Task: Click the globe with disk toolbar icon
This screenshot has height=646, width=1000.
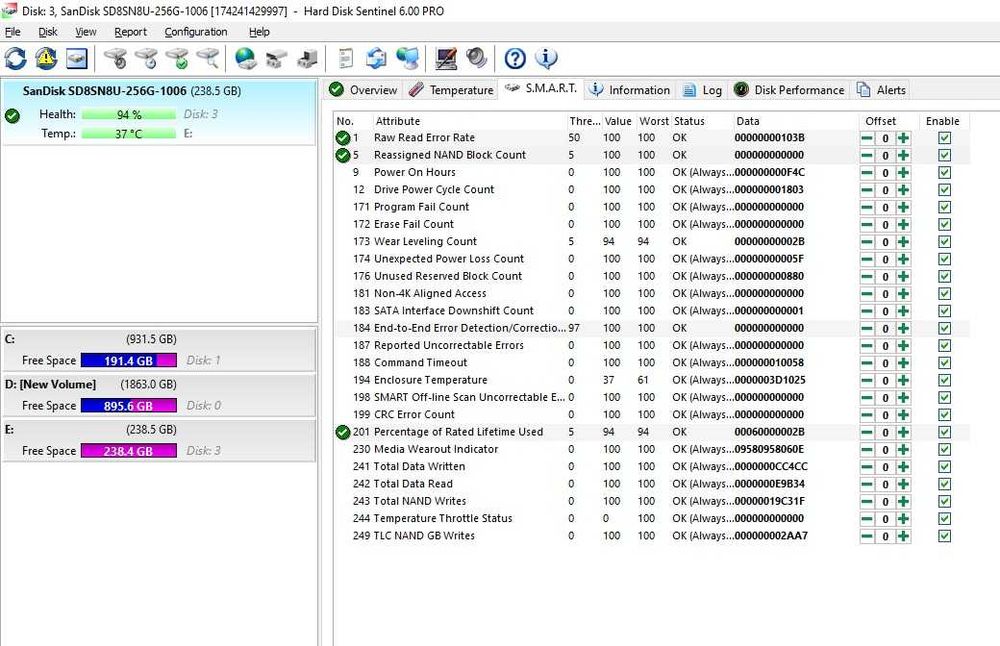Action: (246, 59)
